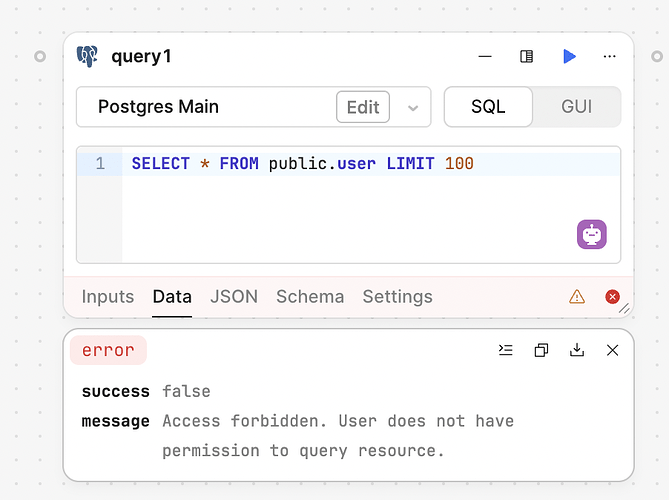Open the Schema tab
This screenshot has height=500, width=669.
click(x=310, y=296)
